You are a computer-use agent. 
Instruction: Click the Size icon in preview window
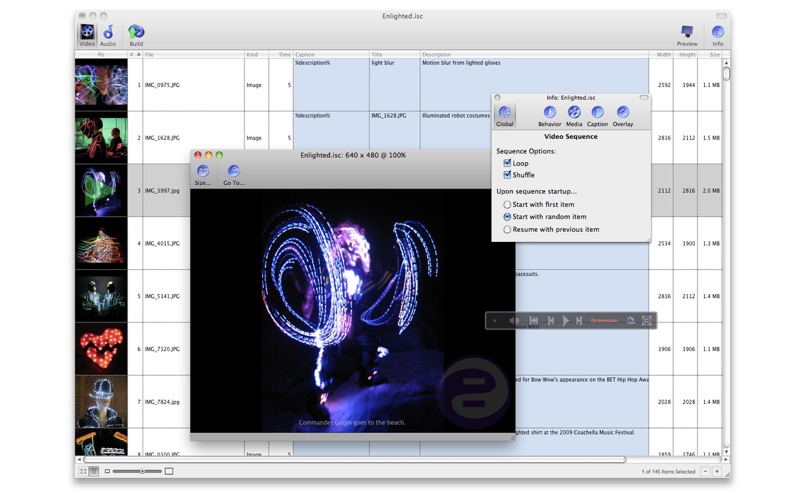(x=203, y=174)
